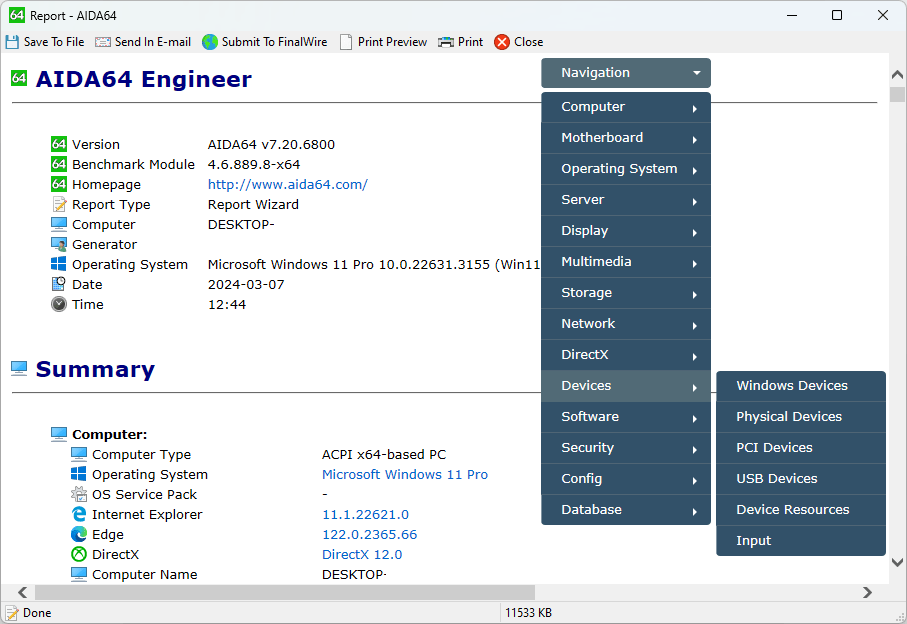
Task: Click the monitor icon next to Computer
Action: pos(59,224)
